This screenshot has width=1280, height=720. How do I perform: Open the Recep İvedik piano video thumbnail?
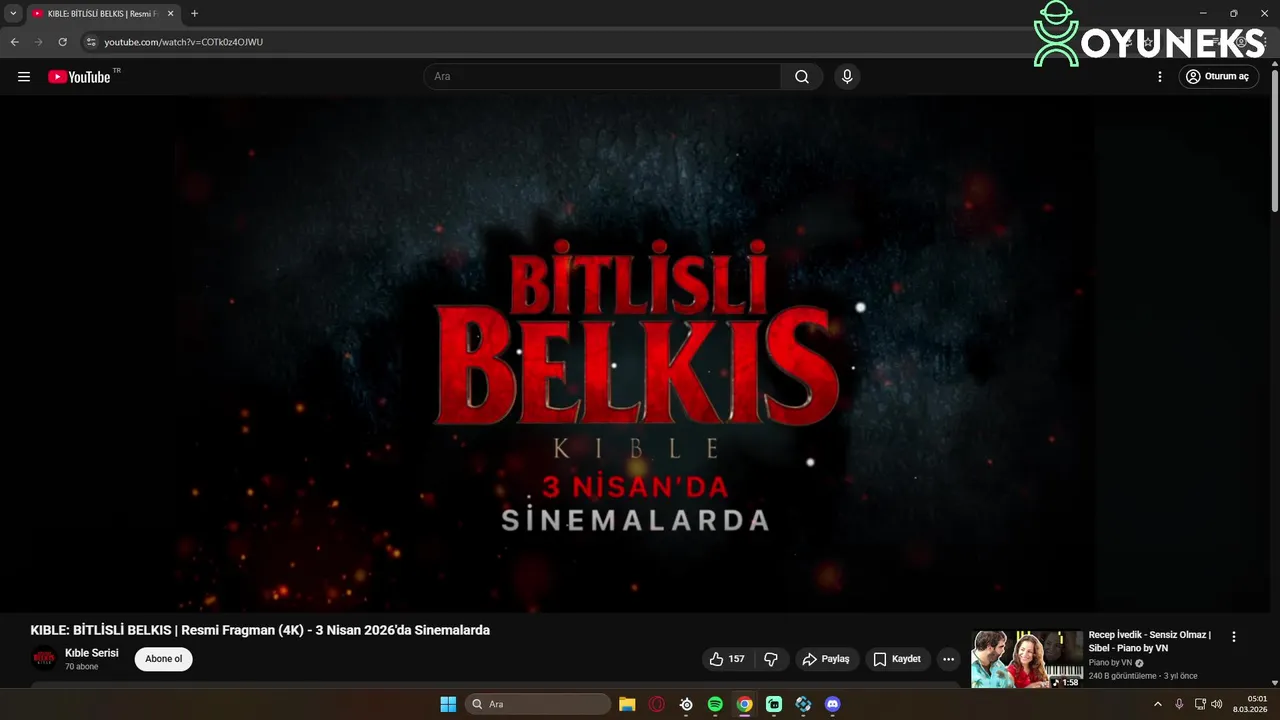1027,659
